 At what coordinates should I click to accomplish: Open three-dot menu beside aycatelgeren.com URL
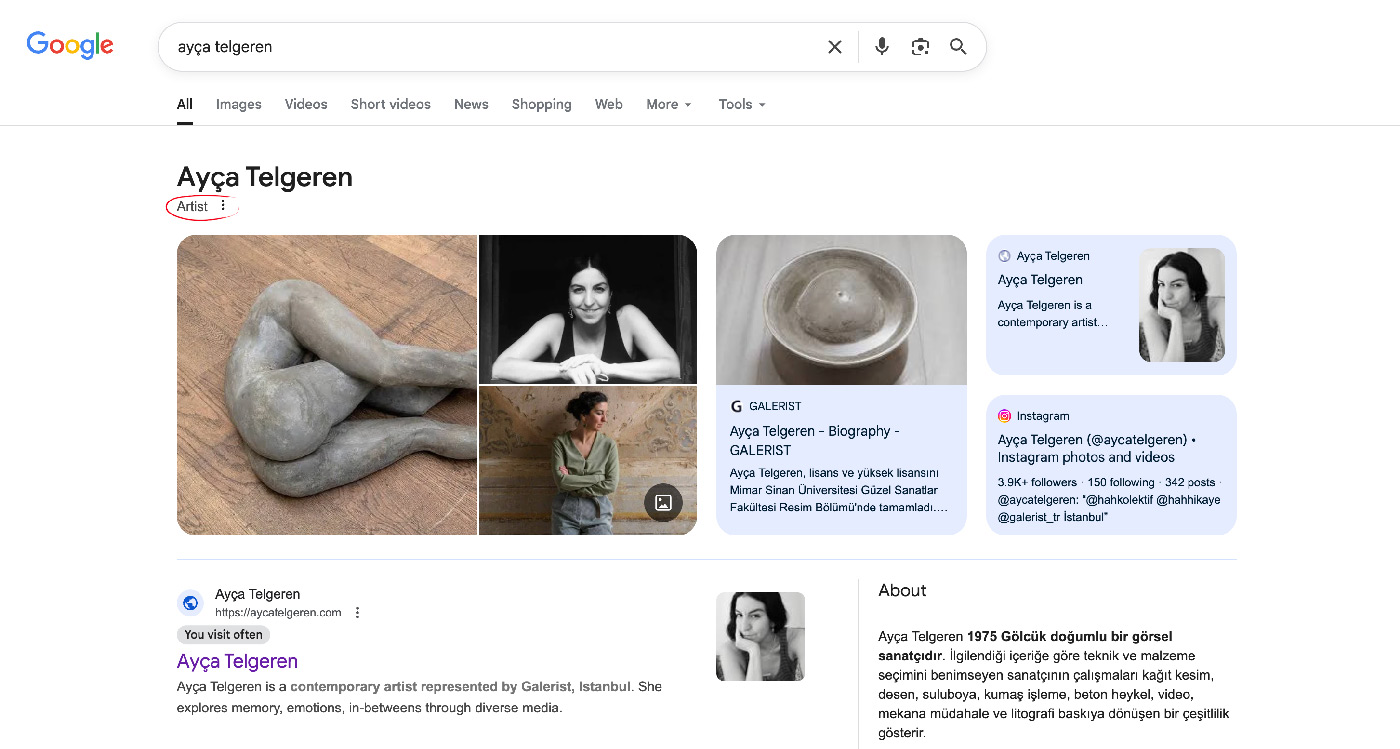point(357,613)
